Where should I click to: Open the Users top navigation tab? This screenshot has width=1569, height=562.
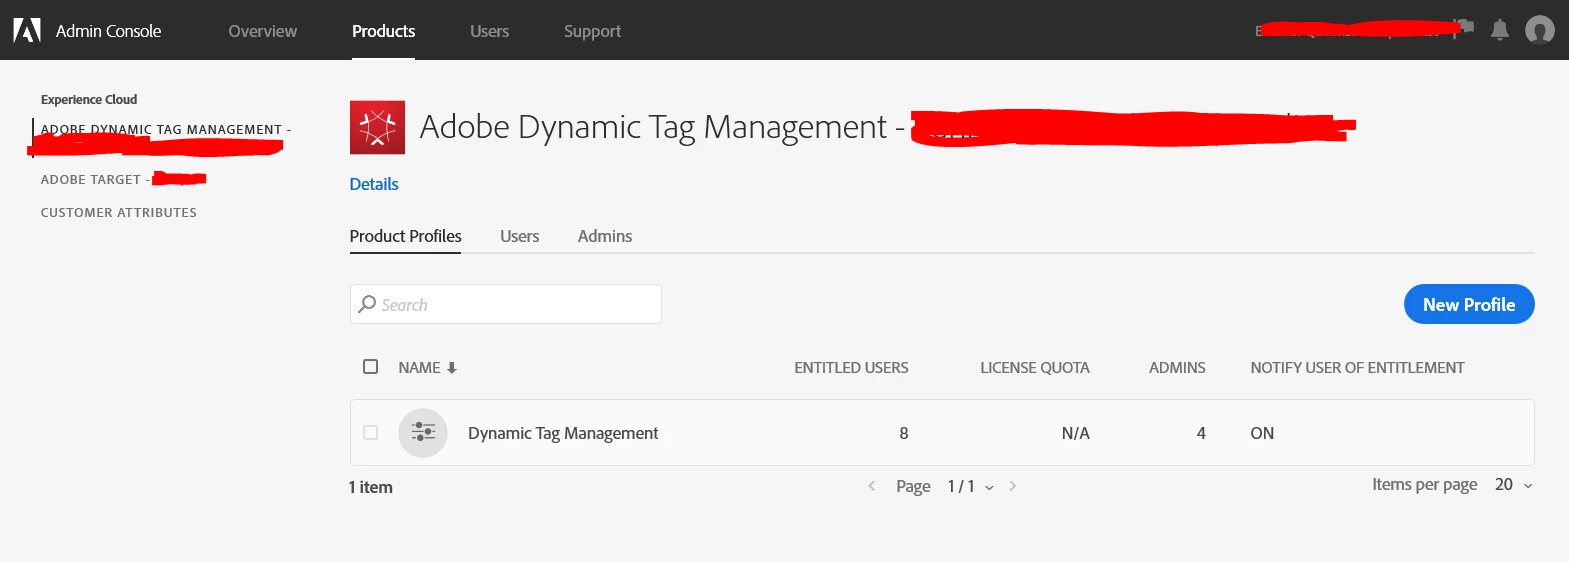[x=489, y=31]
